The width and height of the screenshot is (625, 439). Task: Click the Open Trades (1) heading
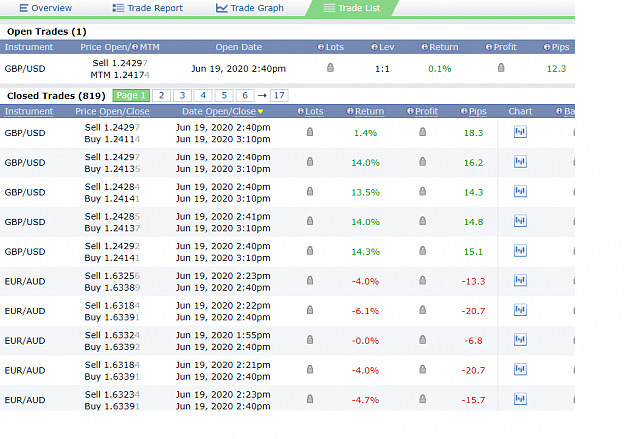click(47, 32)
